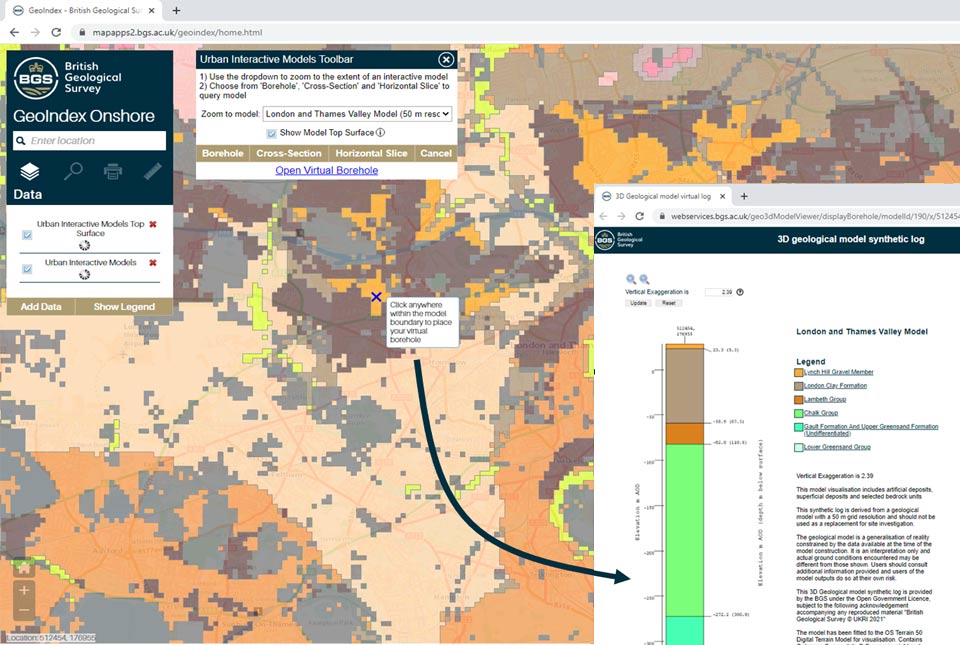Open a new tab in GeoIndex browser window
960x645 pixels.
[176, 10]
